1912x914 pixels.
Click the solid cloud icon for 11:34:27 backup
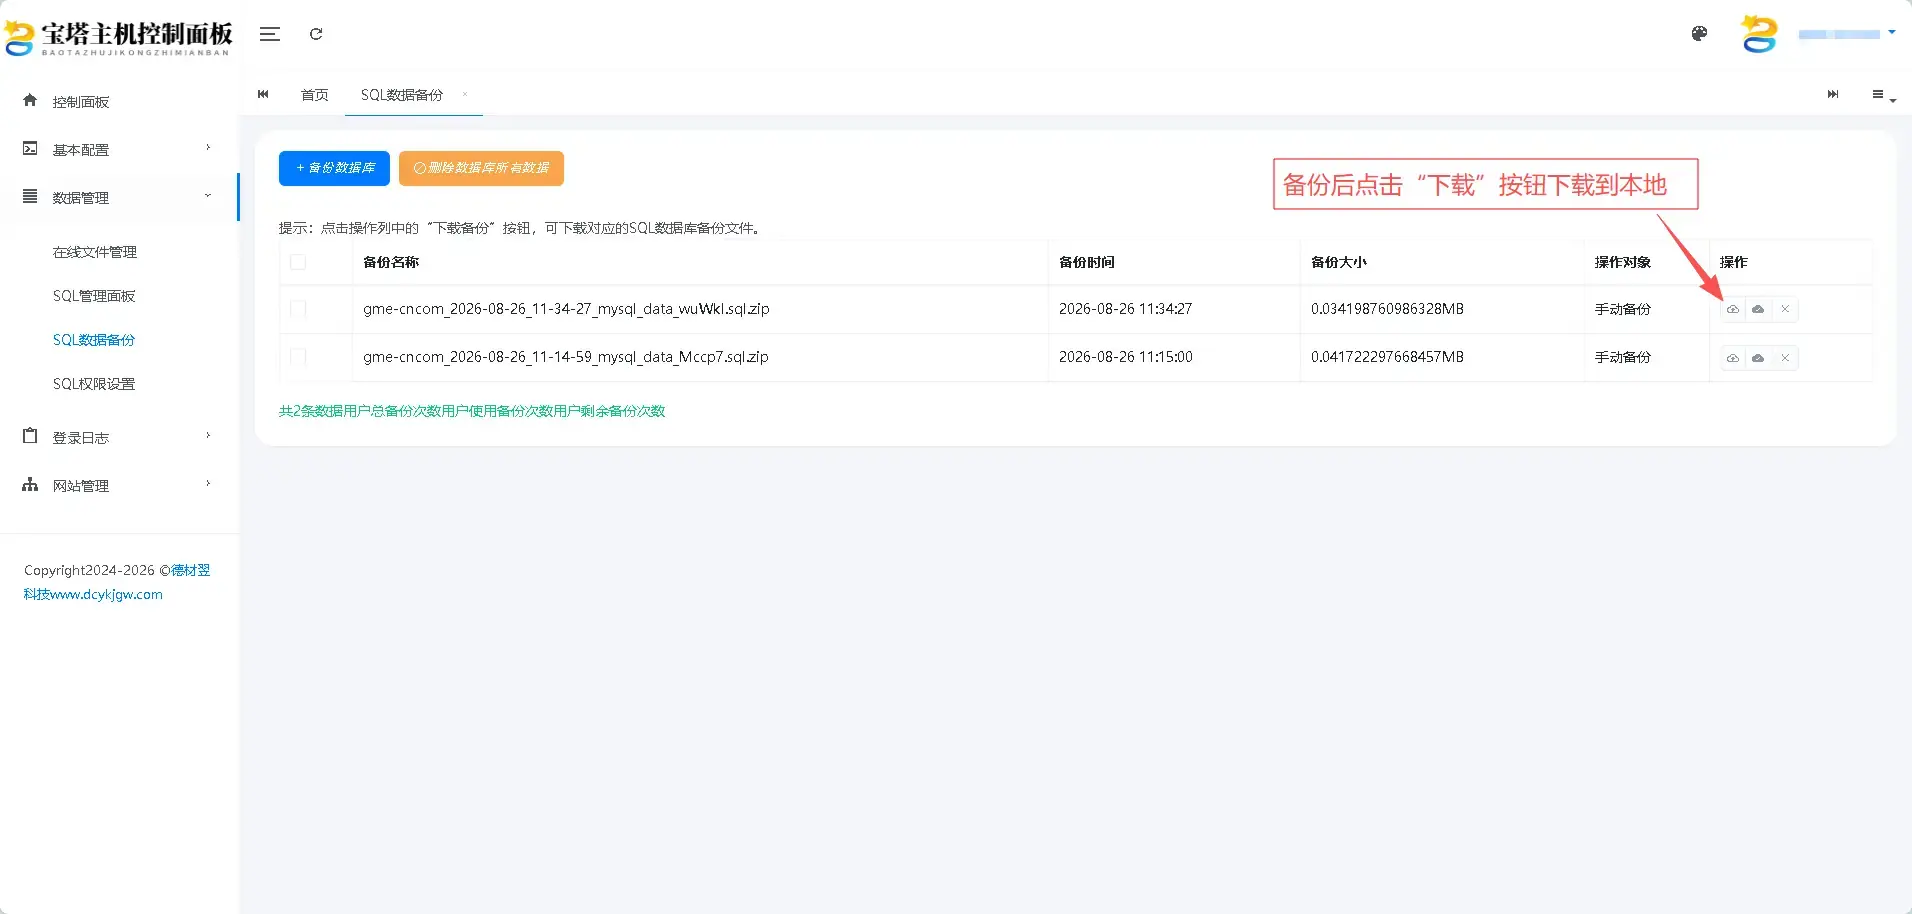pyautogui.click(x=1758, y=309)
